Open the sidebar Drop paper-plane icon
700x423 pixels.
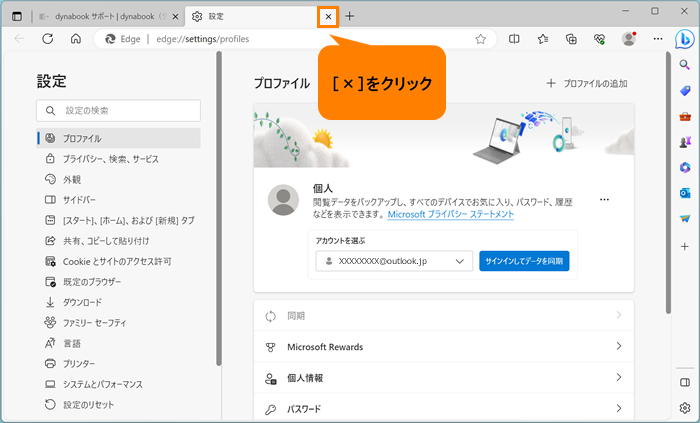click(x=685, y=219)
